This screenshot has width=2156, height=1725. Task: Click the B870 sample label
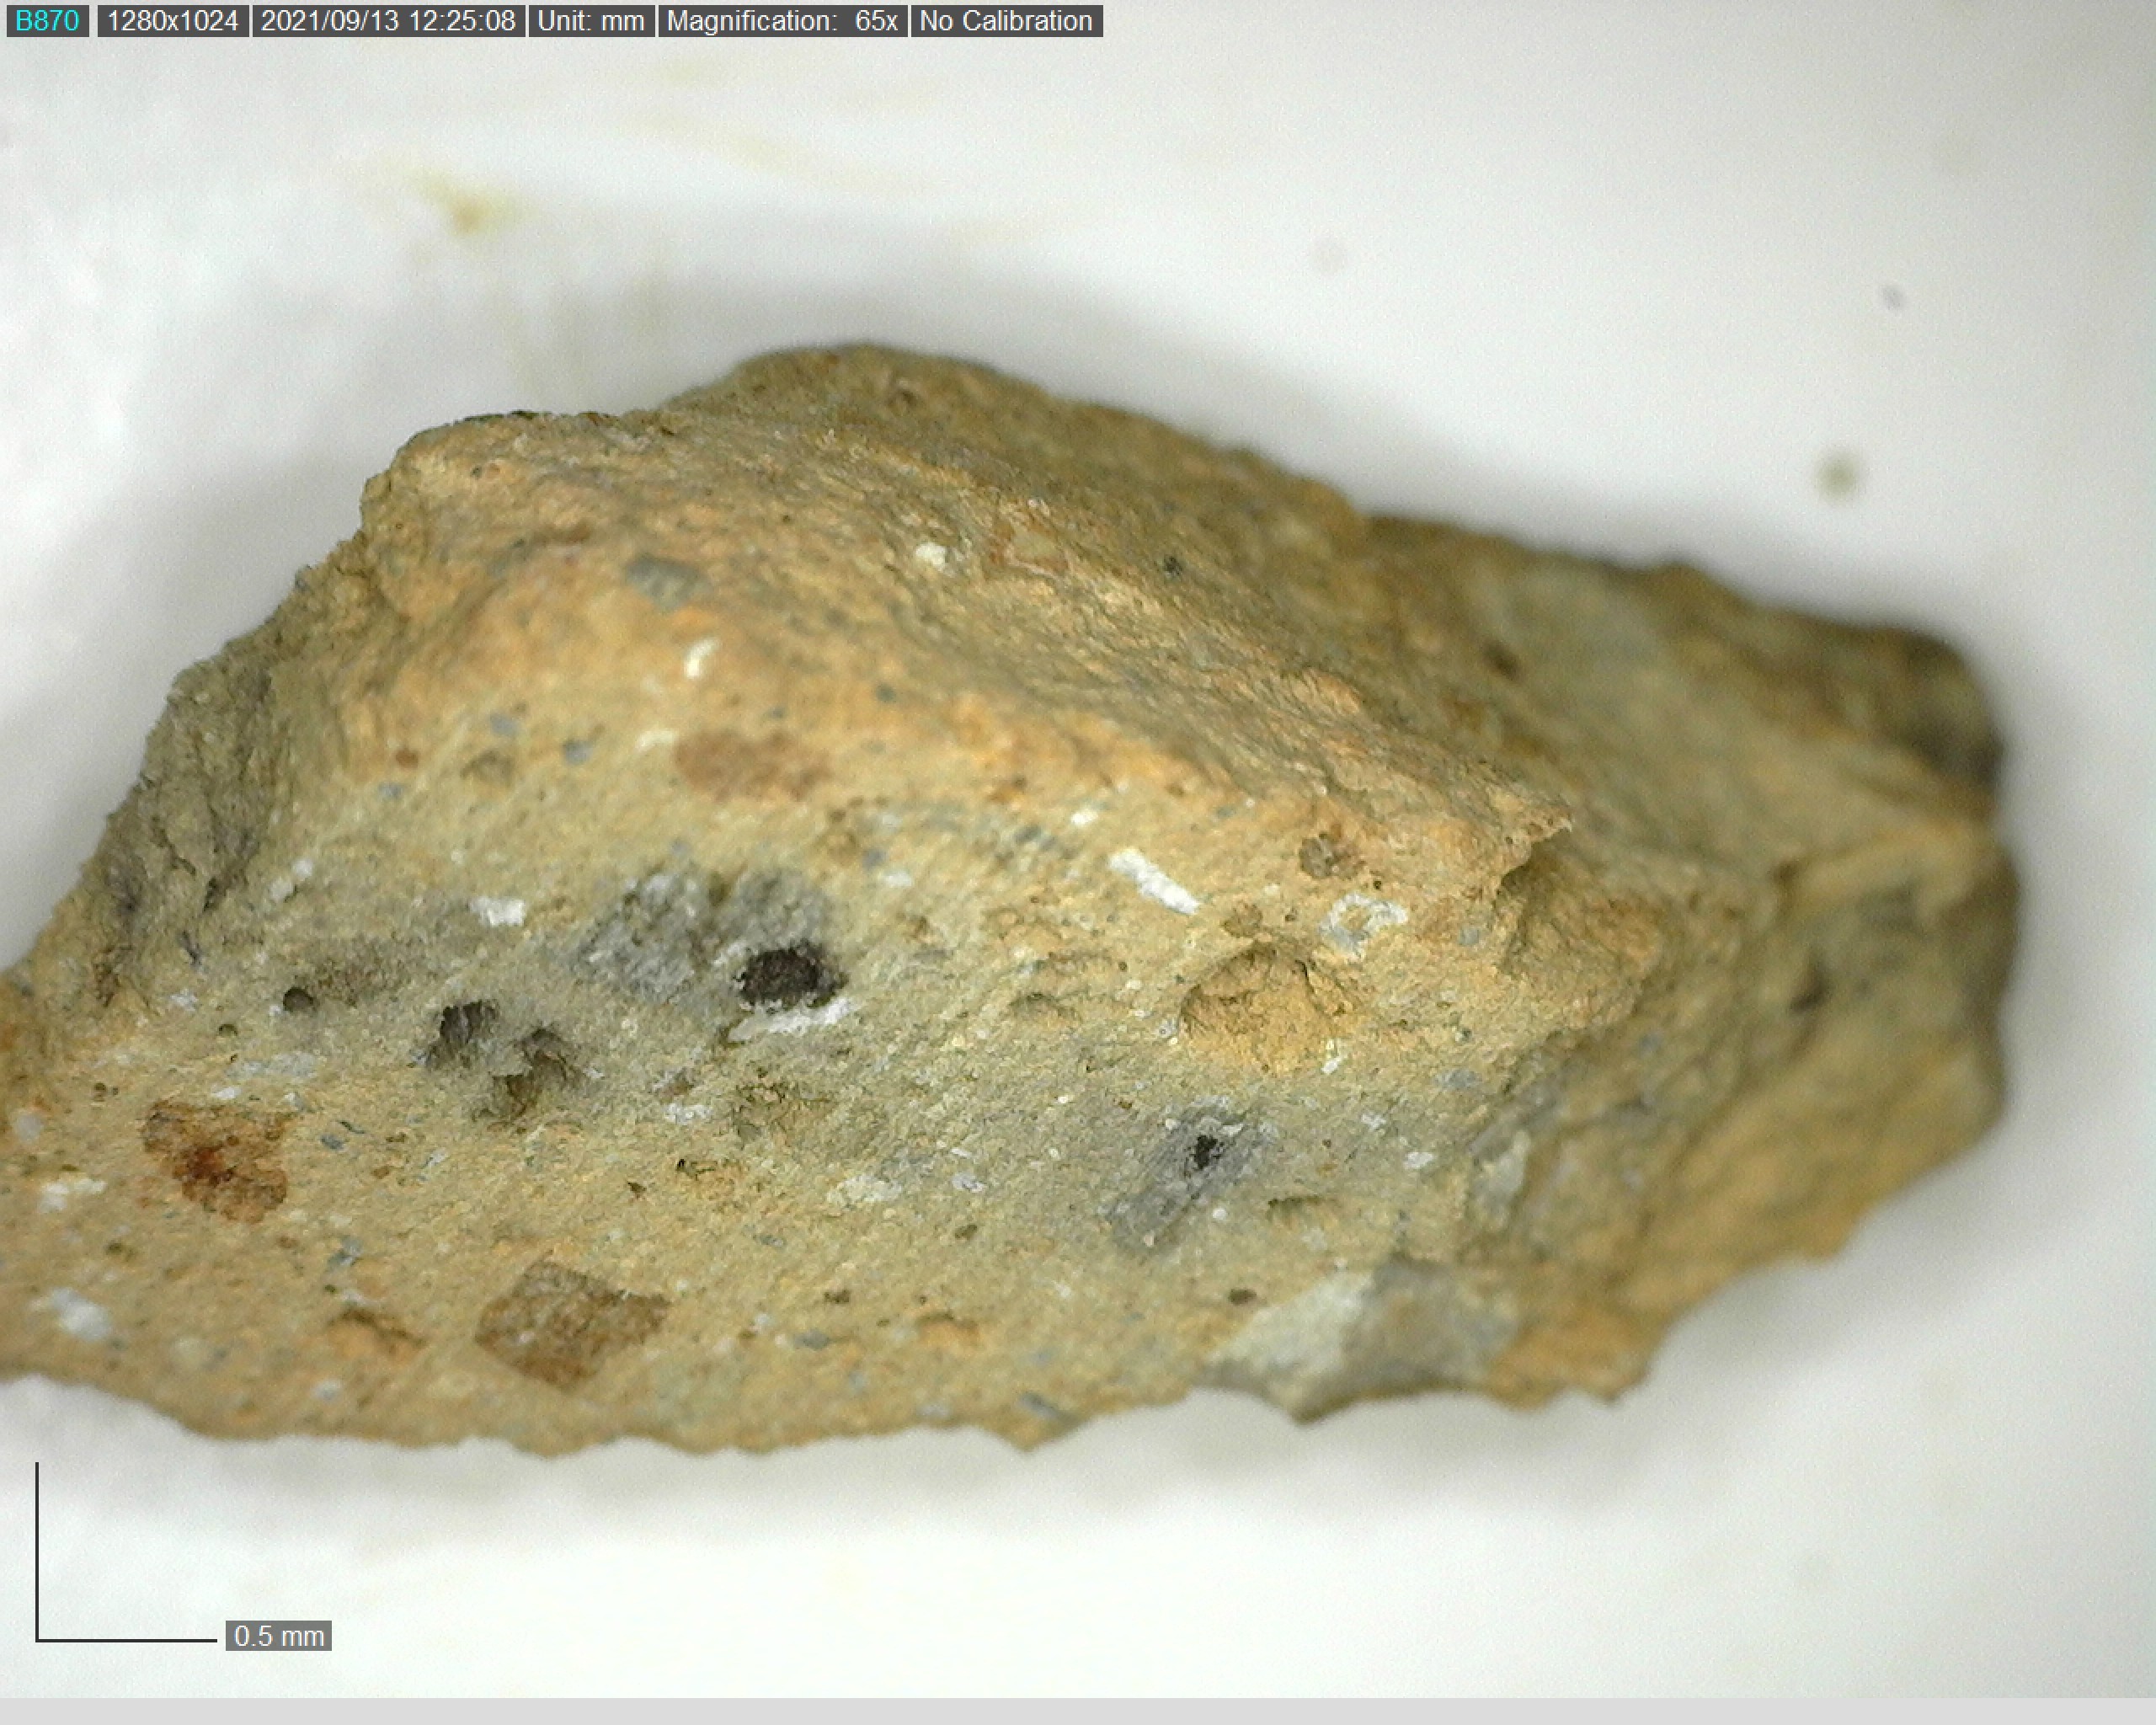pos(47,21)
